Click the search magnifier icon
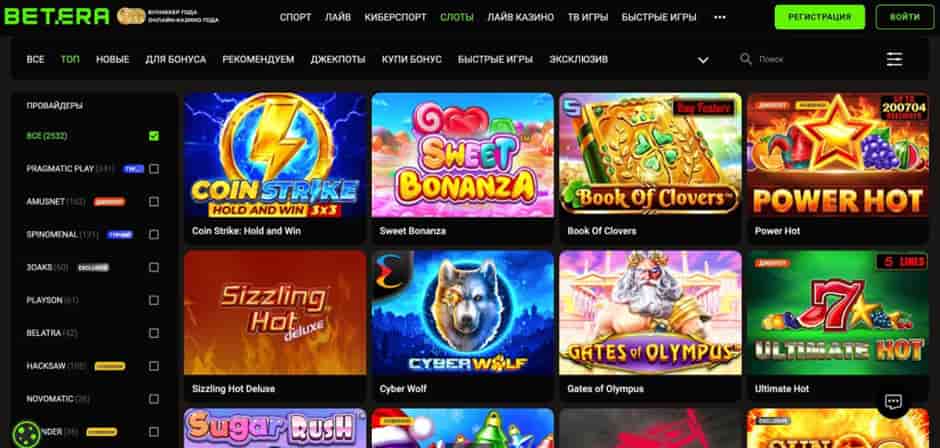Viewport: 940px width, 448px height. 746,59
